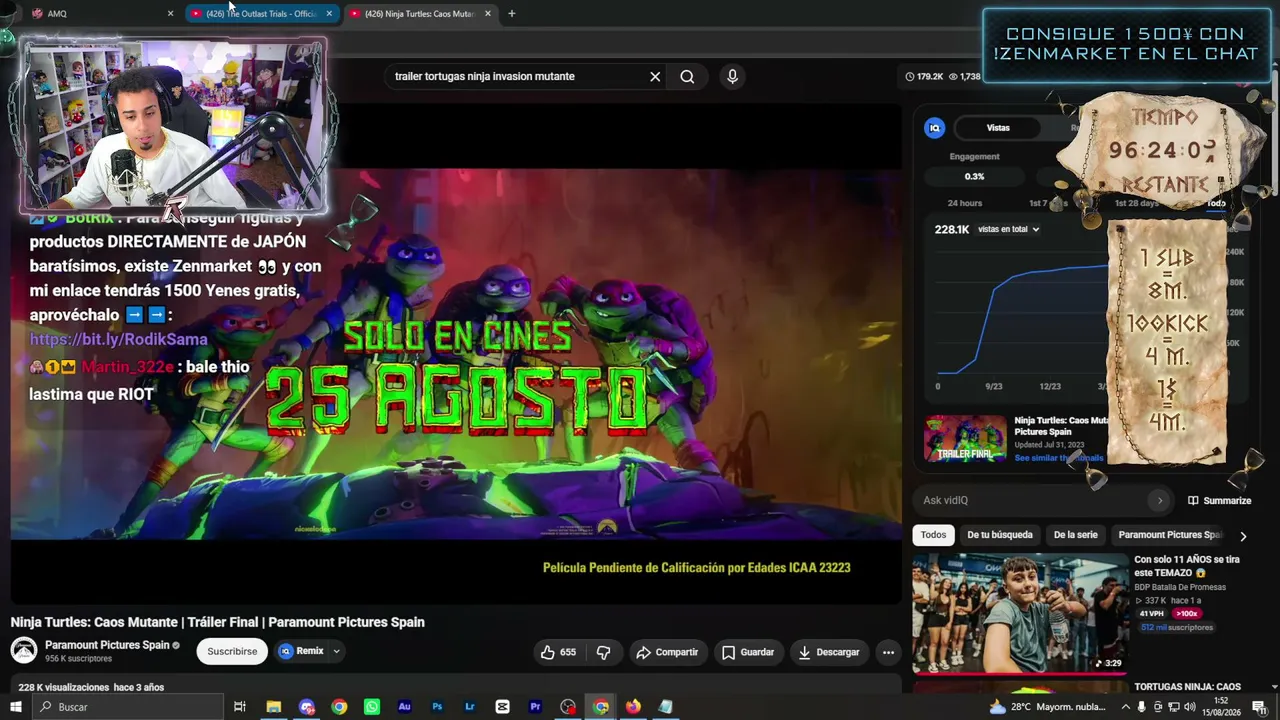Dislike the video with thumbs-down icon

(x=603, y=652)
